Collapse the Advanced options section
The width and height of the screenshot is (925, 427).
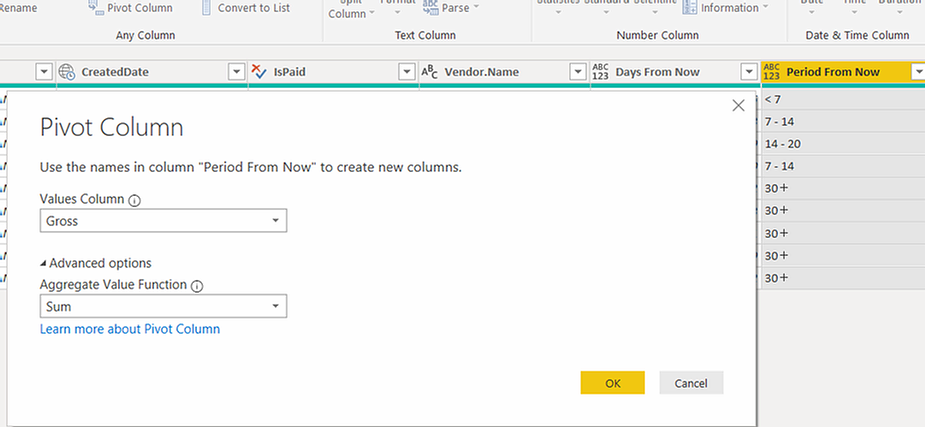pyautogui.click(x=96, y=263)
